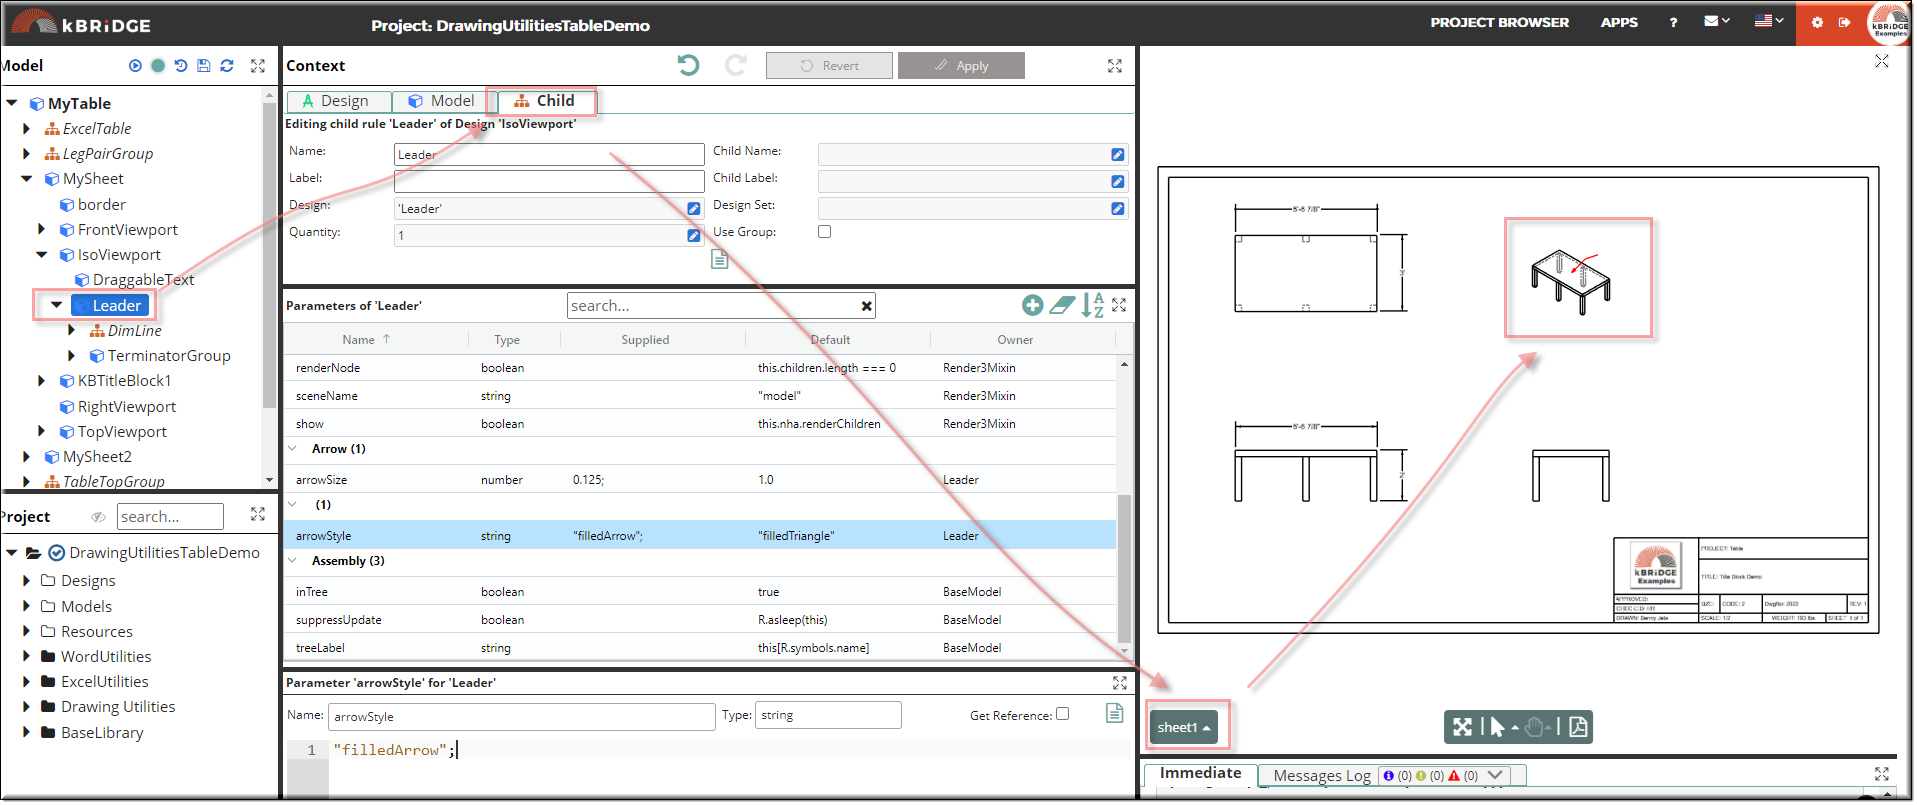Fit drawing to view
Image resolution: width=1917 pixels, height=805 pixels.
[1463, 727]
